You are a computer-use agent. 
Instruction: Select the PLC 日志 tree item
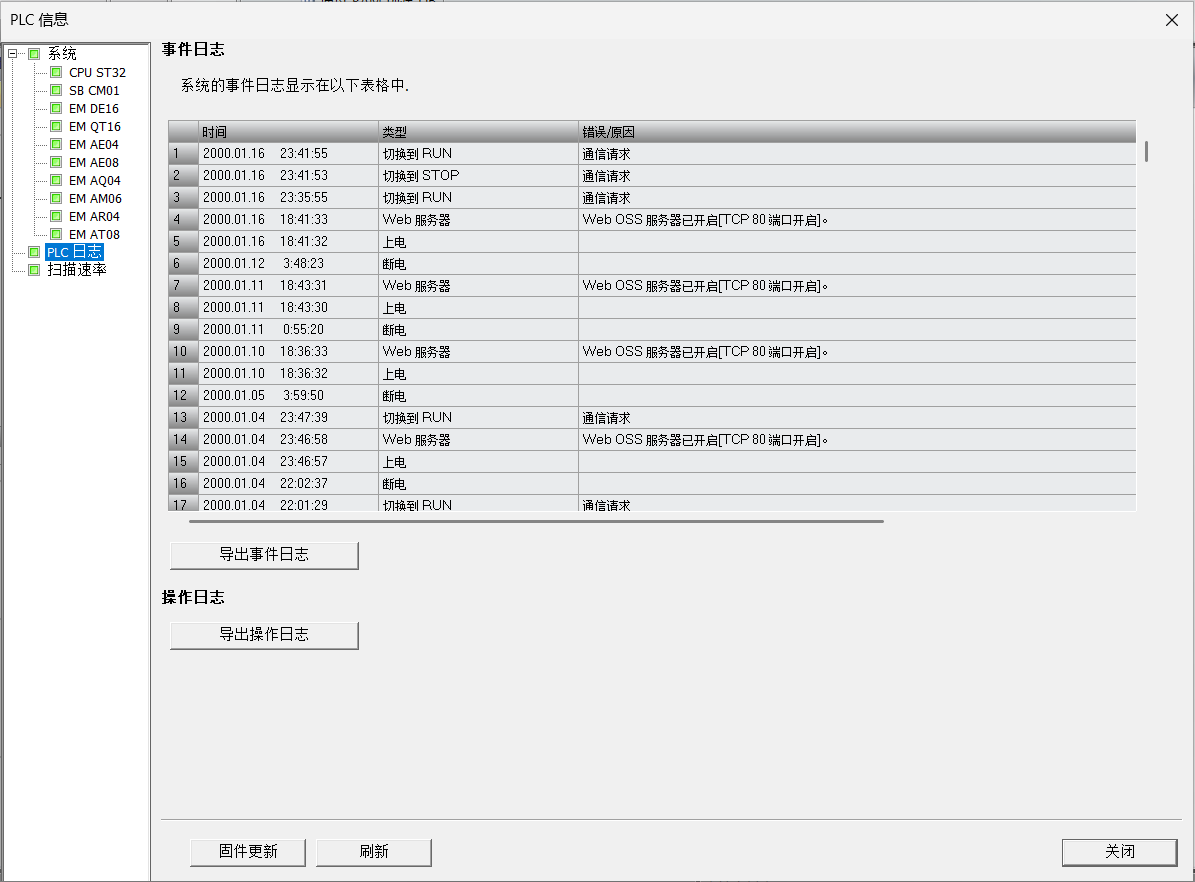(x=74, y=252)
